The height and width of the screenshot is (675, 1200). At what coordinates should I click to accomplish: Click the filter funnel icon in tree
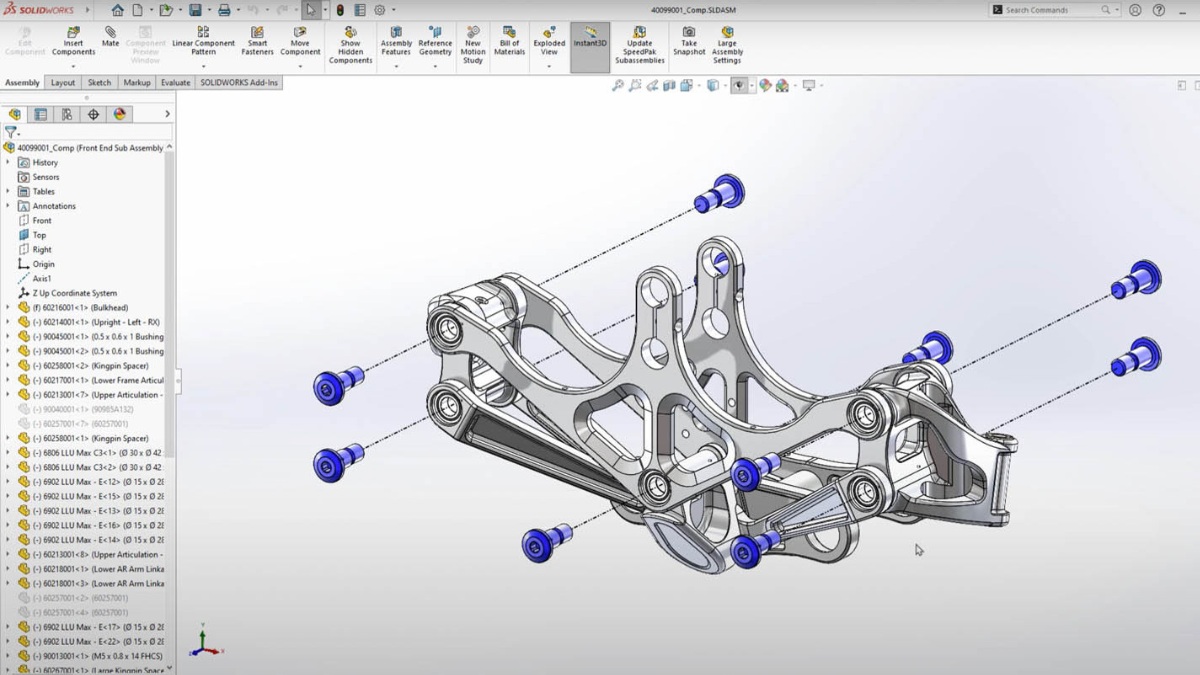tap(11, 132)
